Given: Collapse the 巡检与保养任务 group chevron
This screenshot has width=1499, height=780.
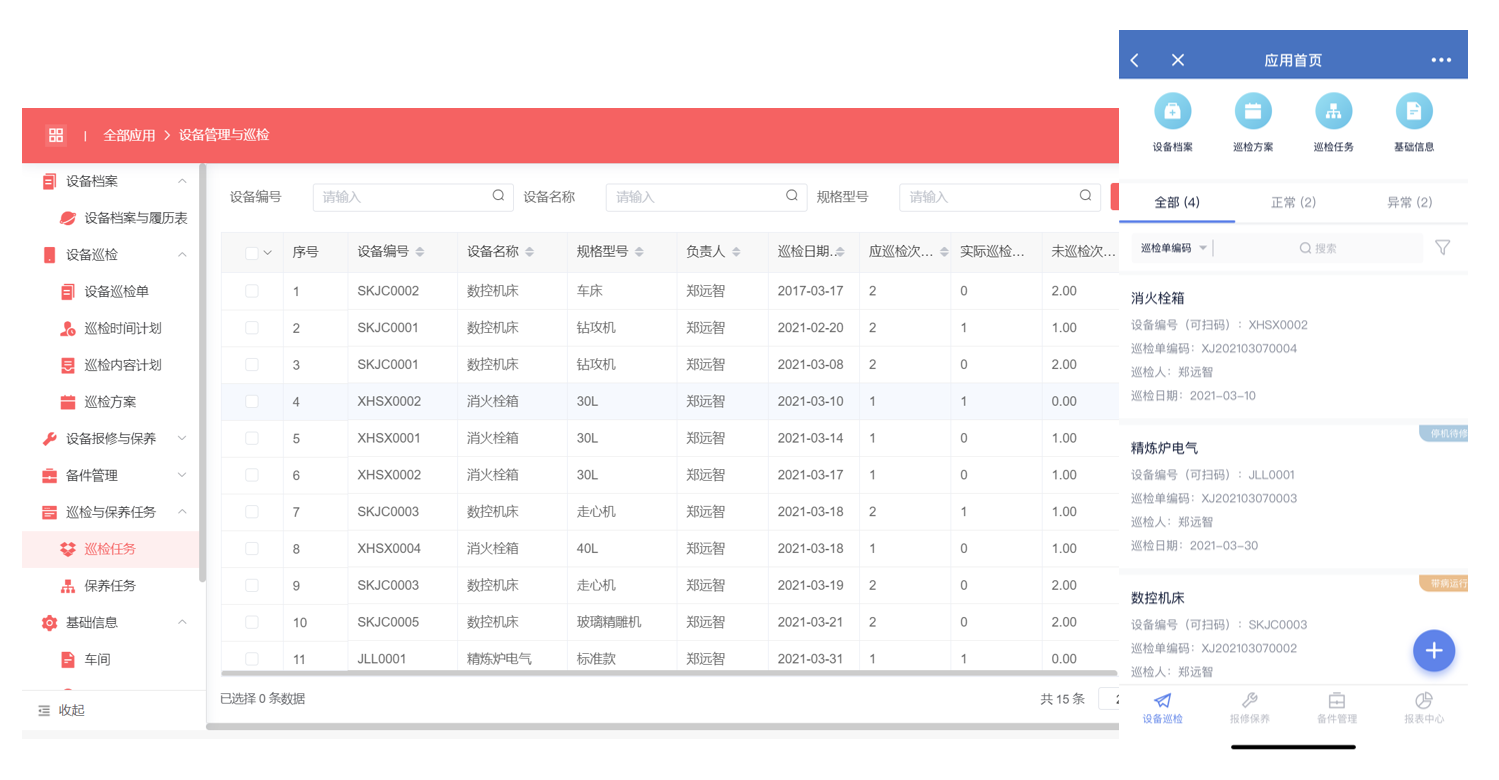Looking at the screenshot, I should point(182,512).
